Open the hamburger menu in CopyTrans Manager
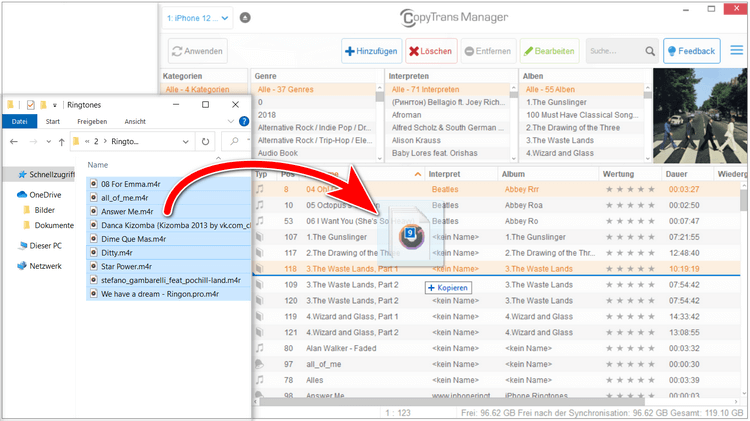This screenshot has height=421, width=750. 737,50
